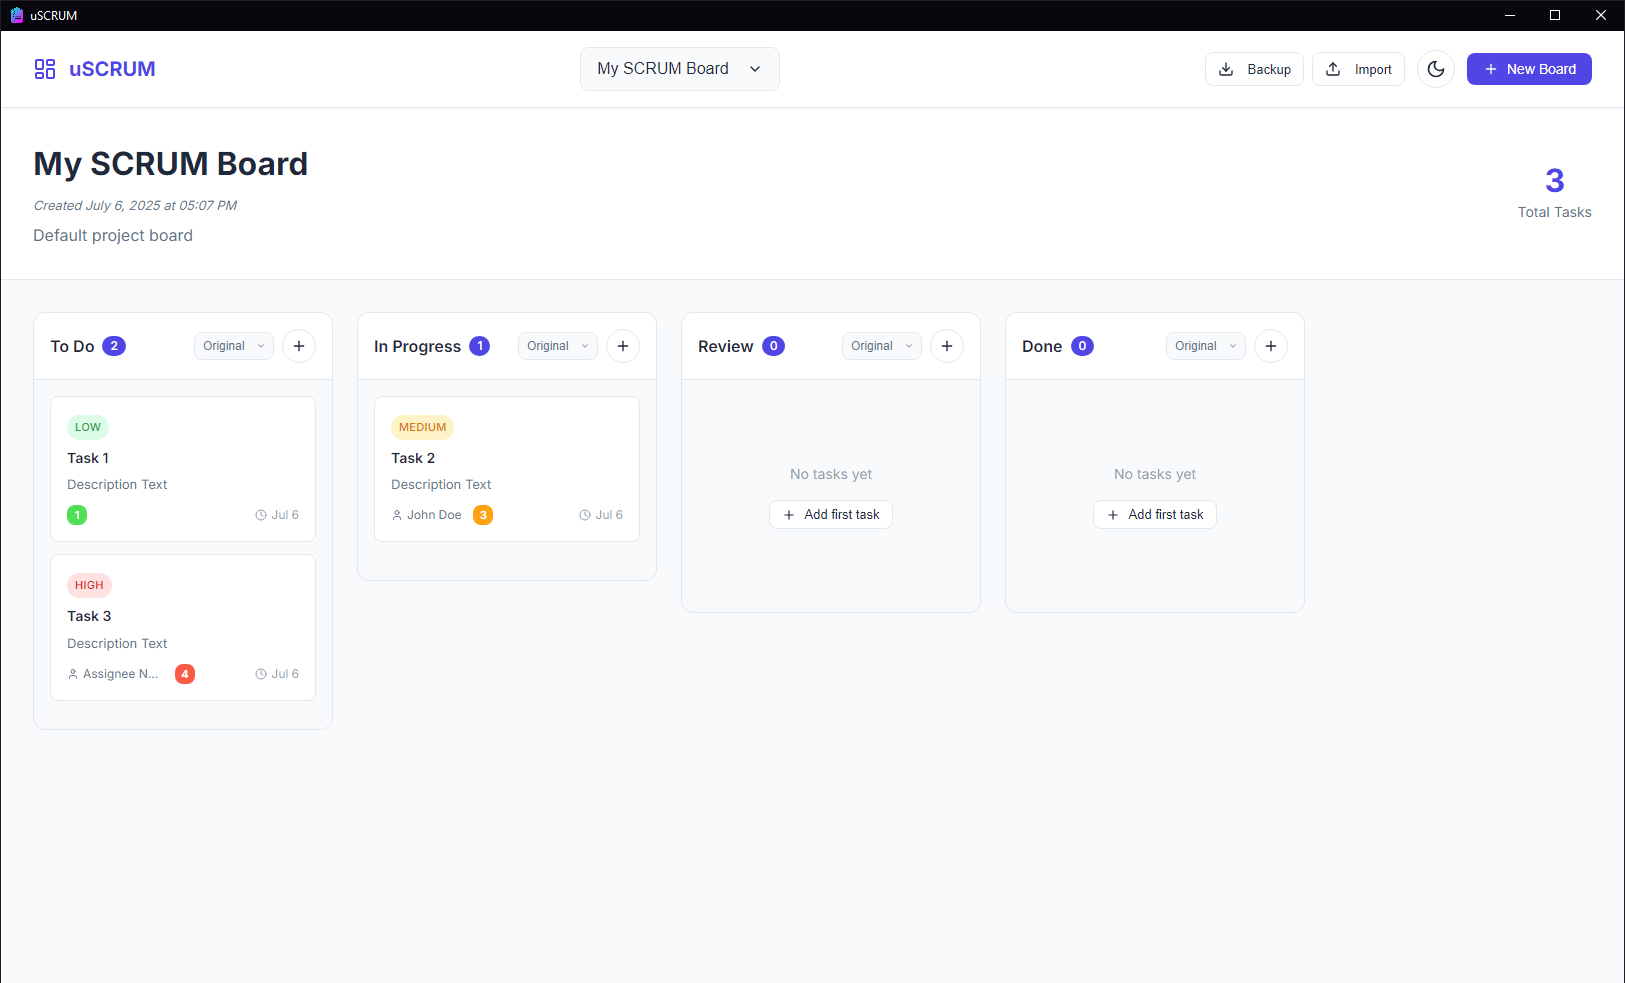The height and width of the screenshot is (983, 1625).
Task: Click the Jul 6 date on Task 1
Action: (277, 515)
